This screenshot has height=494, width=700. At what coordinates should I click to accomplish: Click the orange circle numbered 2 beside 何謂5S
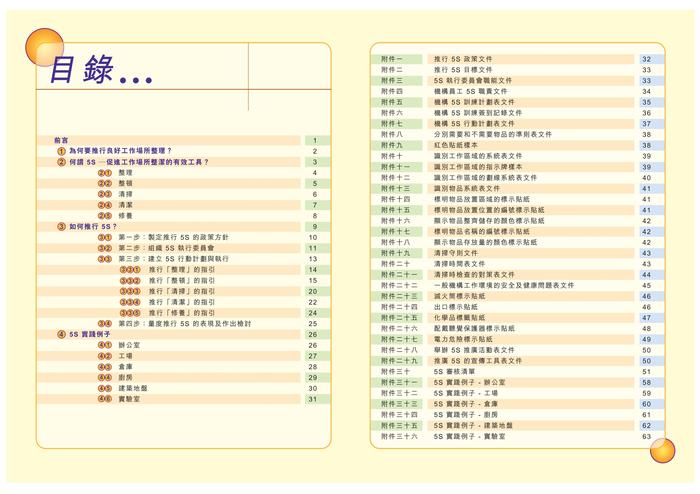pyautogui.click(x=61, y=162)
